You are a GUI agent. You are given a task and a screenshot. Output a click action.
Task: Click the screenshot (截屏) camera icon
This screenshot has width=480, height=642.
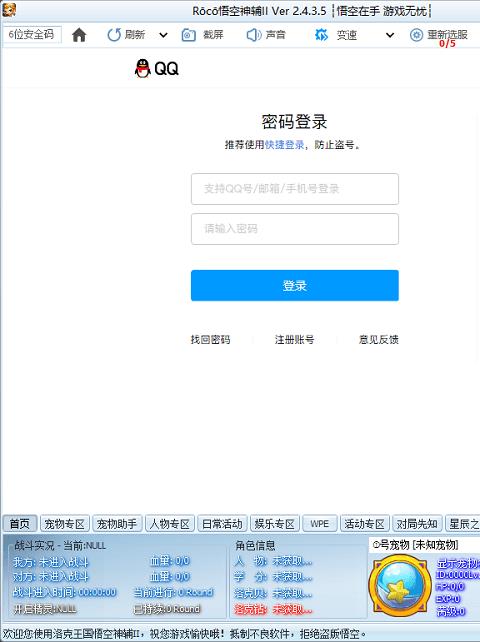coord(188,35)
